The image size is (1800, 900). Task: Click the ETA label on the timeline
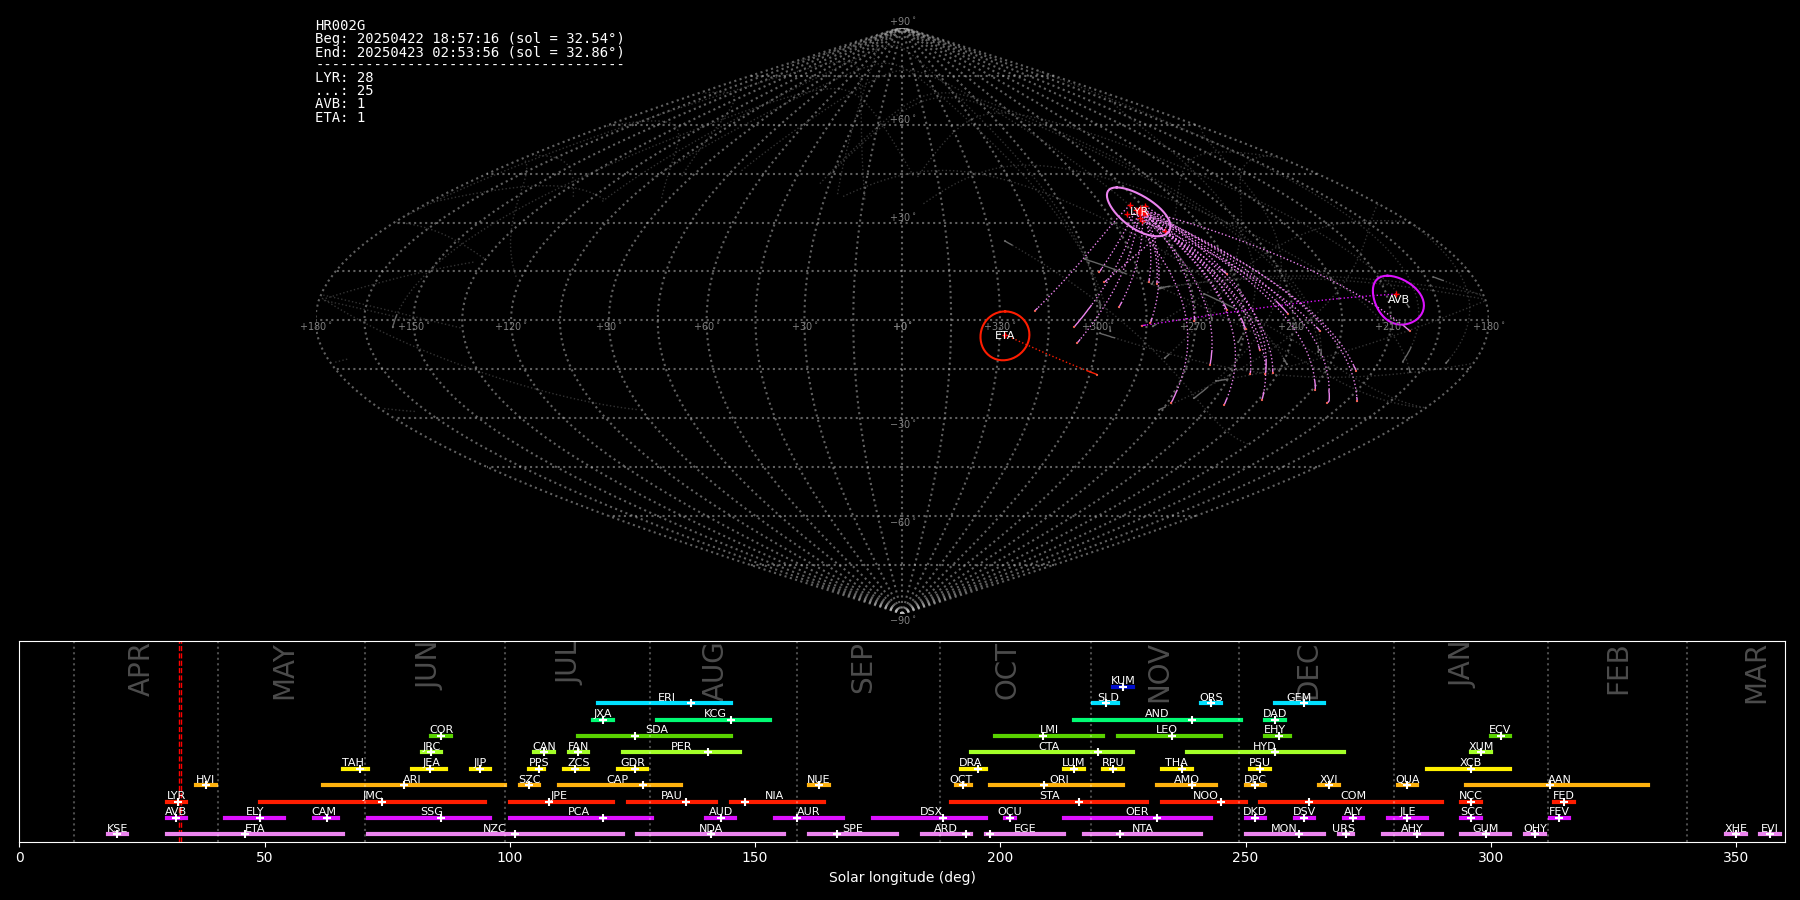click(255, 829)
